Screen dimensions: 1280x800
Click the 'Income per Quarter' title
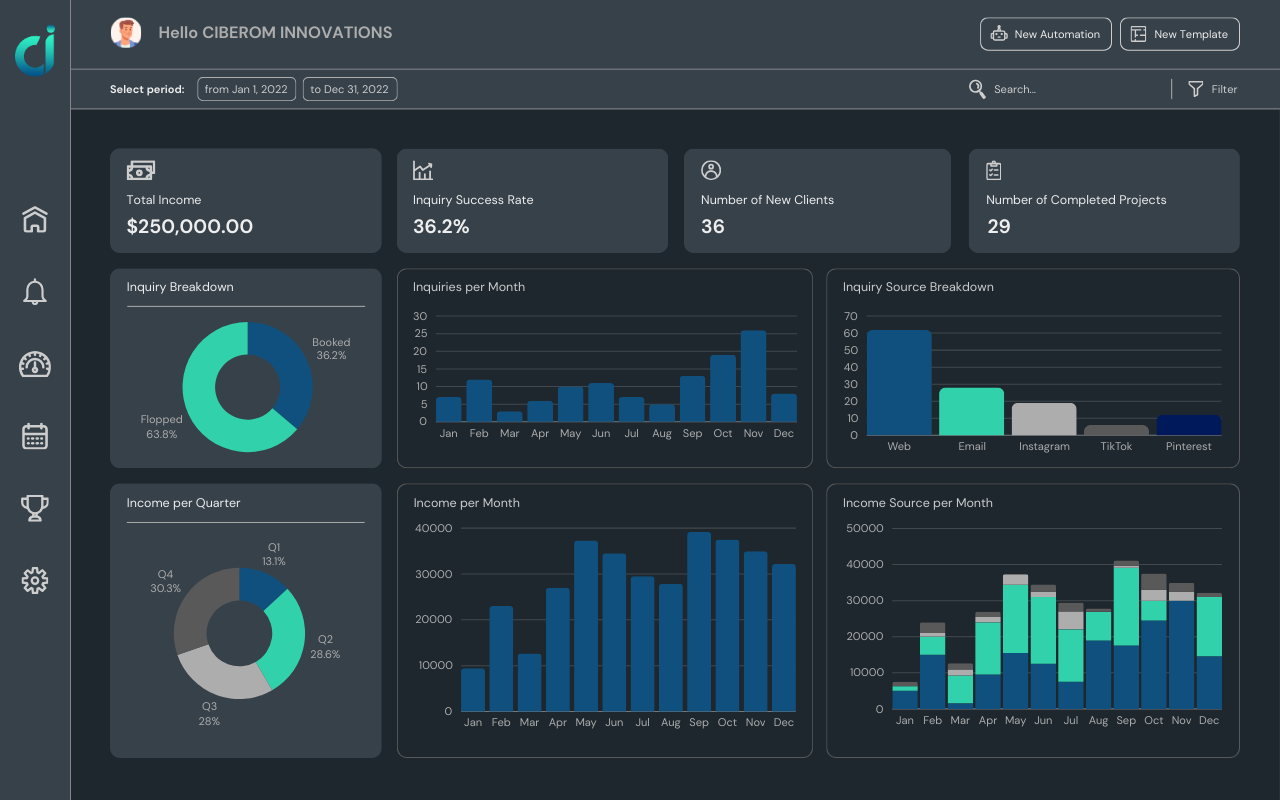click(183, 503)
